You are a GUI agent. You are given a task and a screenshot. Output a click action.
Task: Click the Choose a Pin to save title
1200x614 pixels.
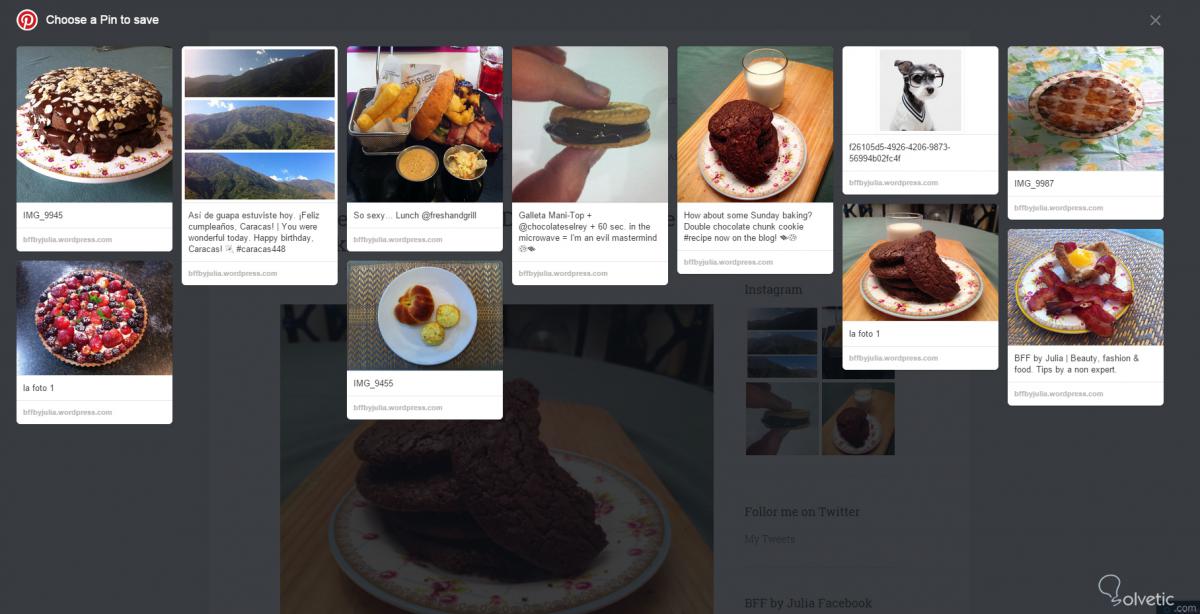(102, 20)
